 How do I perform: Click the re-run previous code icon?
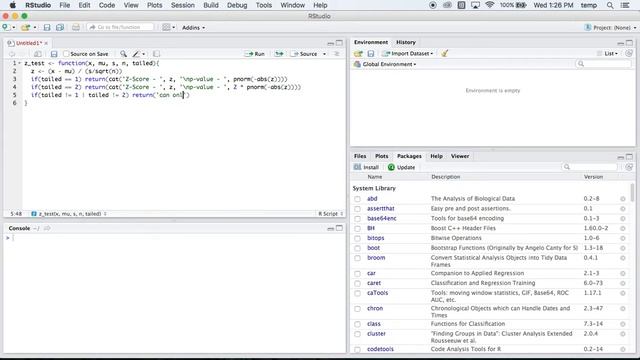pos(279,54)
